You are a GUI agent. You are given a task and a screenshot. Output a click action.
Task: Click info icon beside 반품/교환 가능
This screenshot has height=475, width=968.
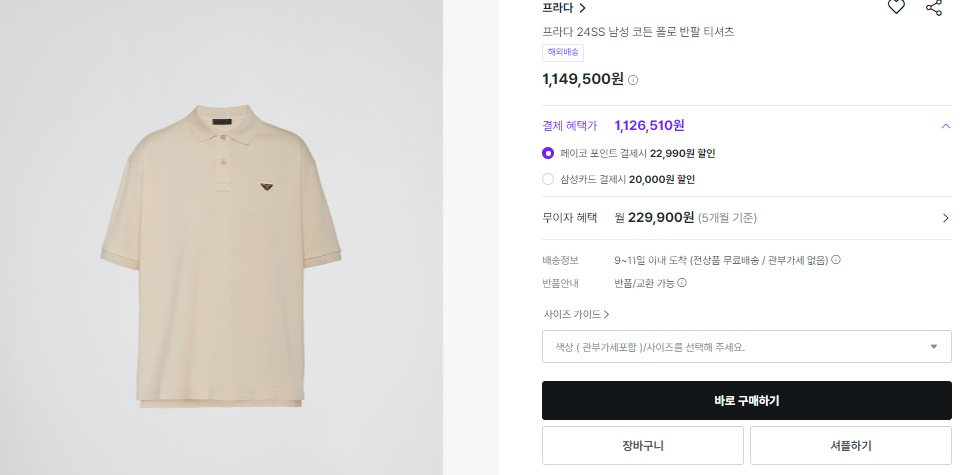coord(682,283)
